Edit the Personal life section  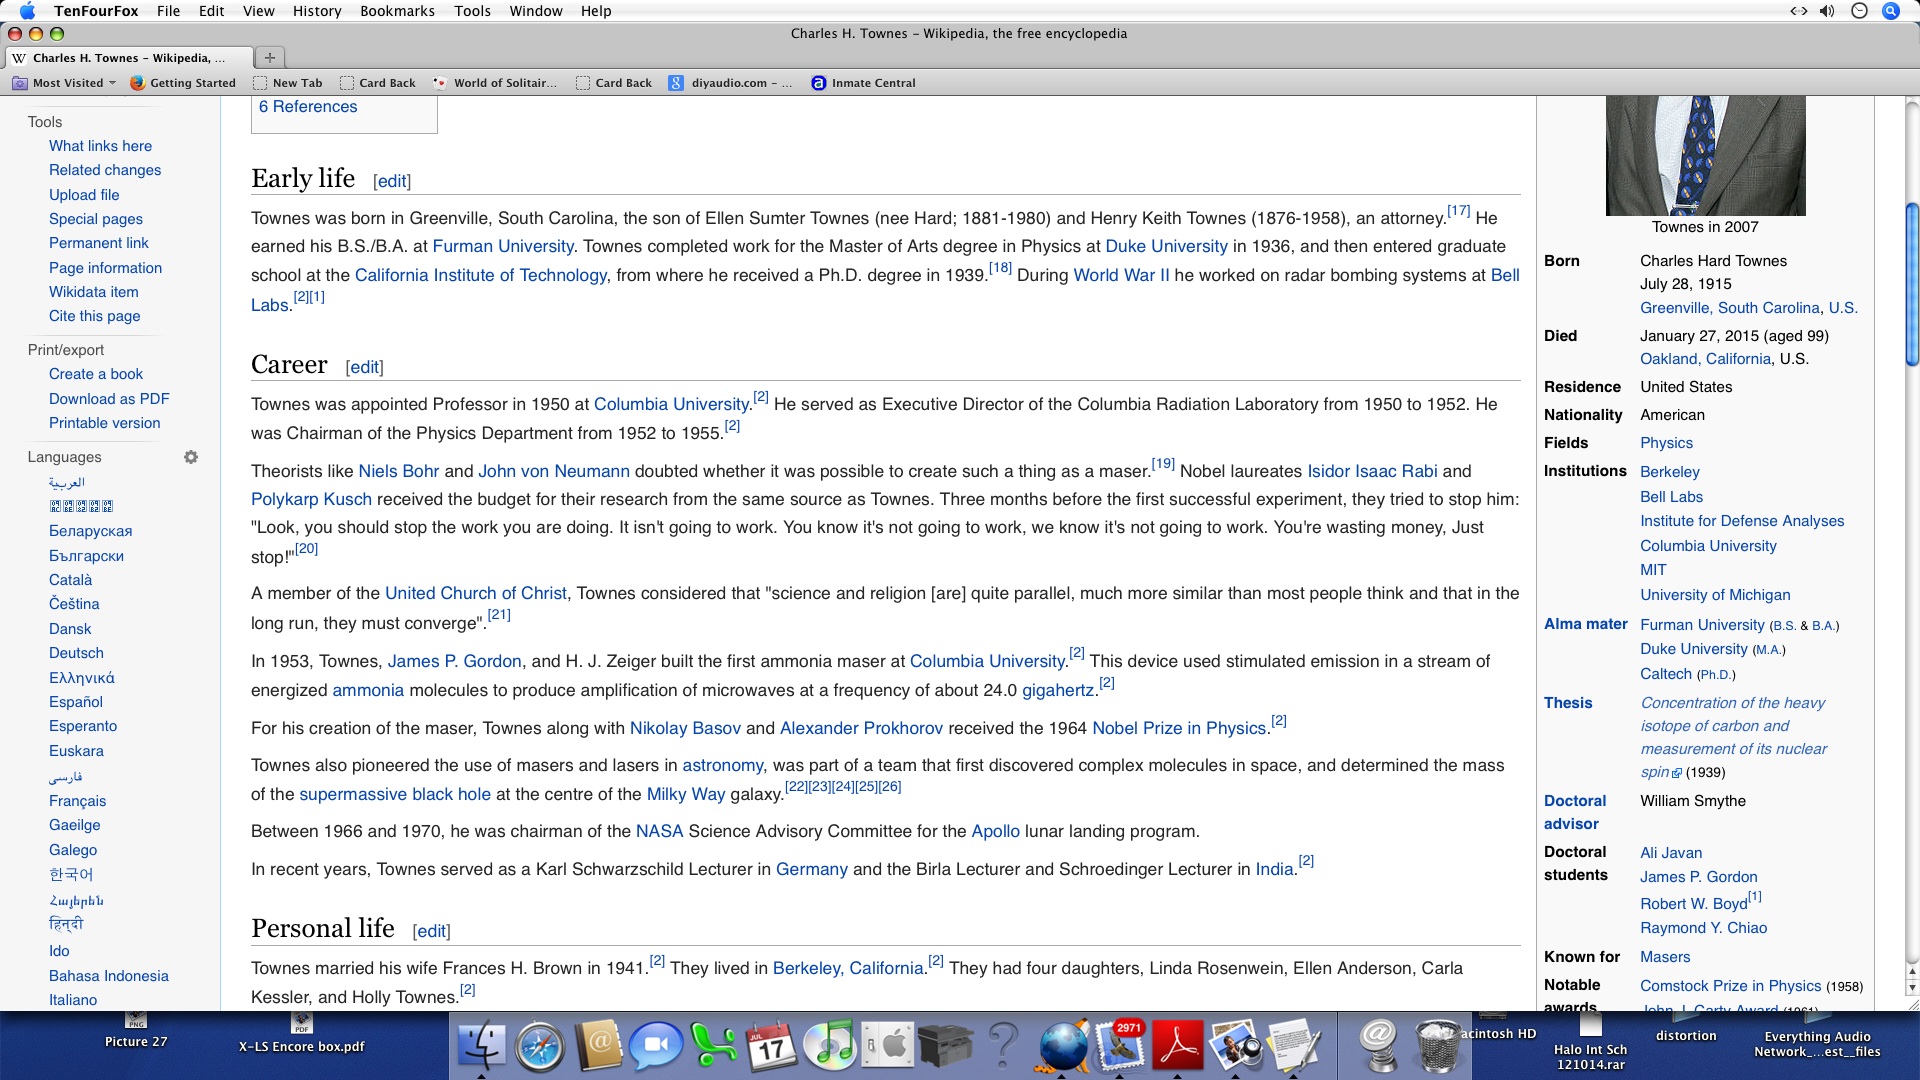(x=431, y=931)
